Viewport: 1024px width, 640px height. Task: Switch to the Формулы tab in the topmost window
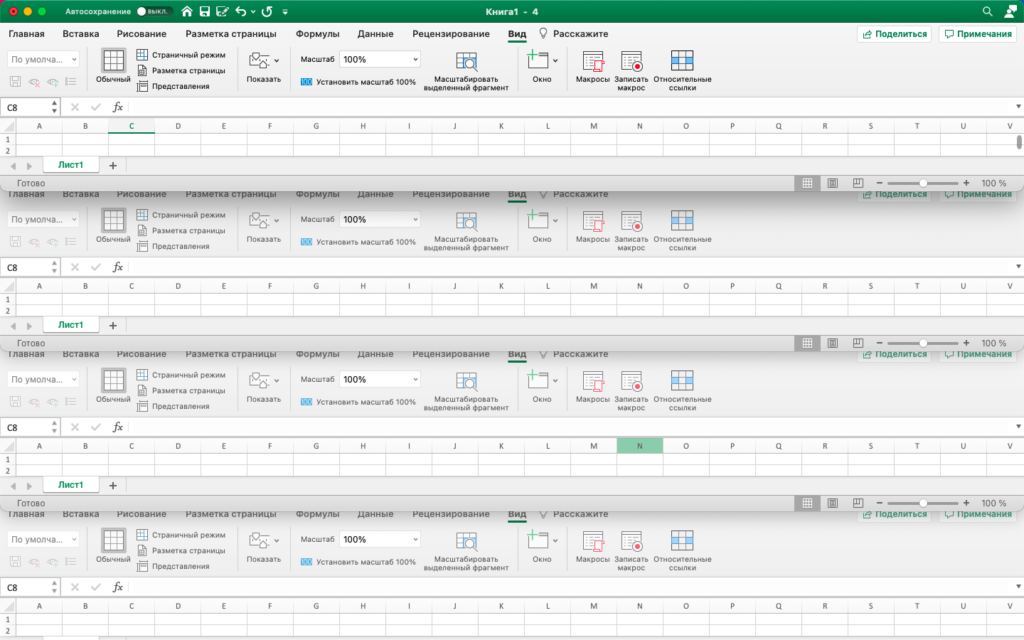[317, 34]
